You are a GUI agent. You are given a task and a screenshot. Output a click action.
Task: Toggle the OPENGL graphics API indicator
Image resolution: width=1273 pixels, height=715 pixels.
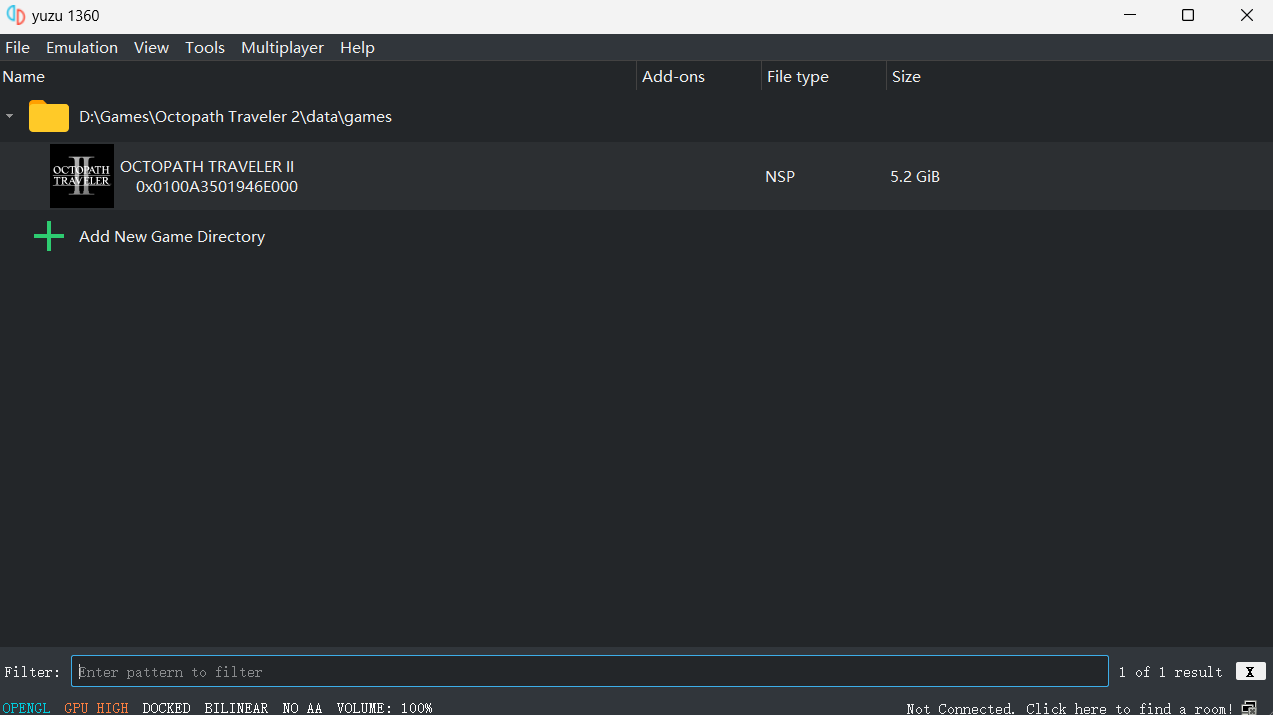pyautogui.click(x=27, y=707)
